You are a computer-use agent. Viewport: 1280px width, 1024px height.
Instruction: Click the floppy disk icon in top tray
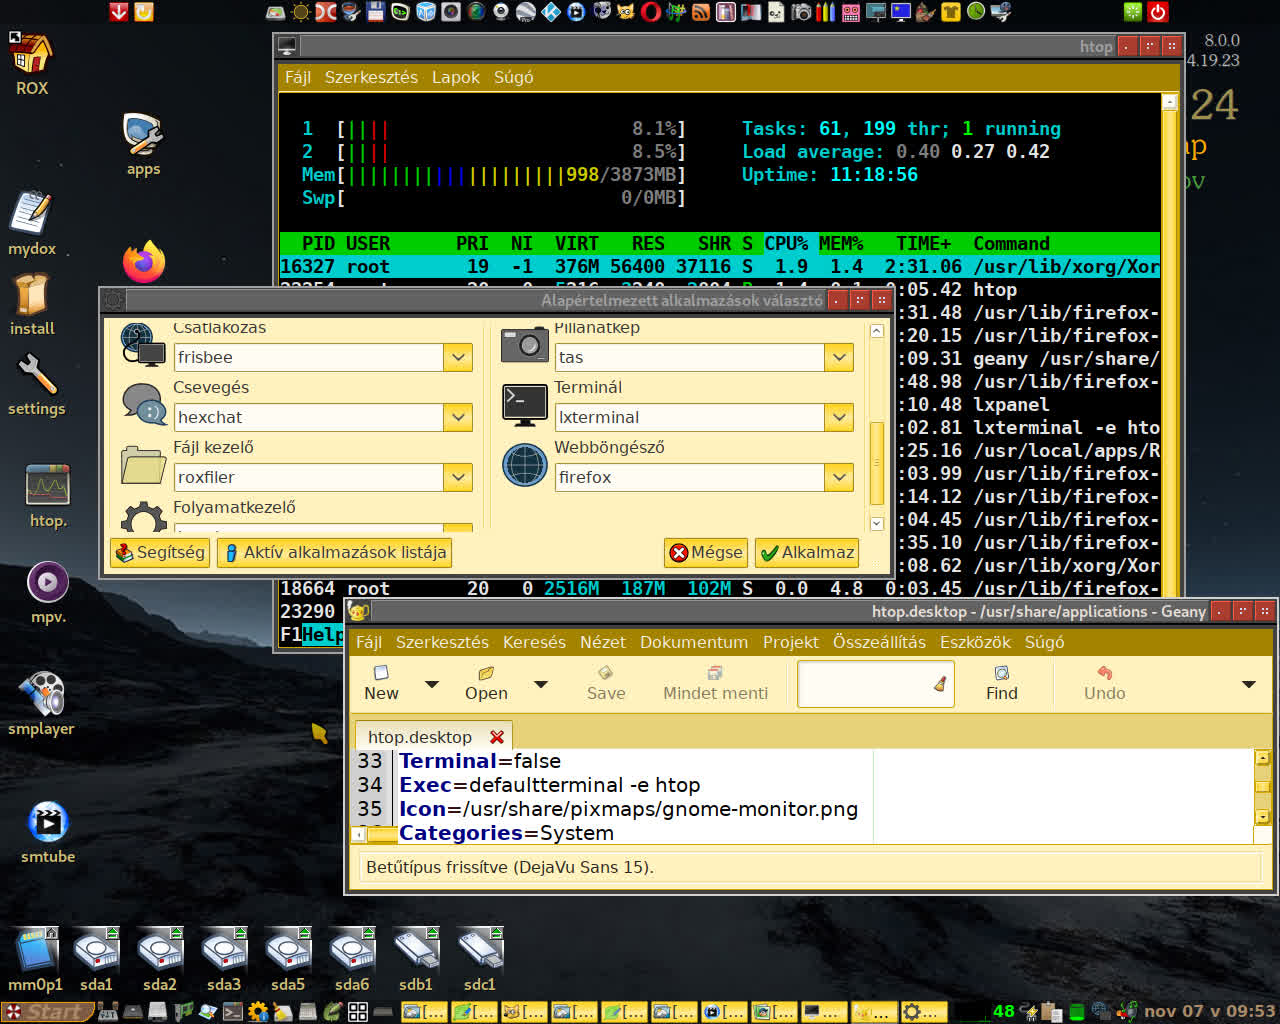(376, 12)
